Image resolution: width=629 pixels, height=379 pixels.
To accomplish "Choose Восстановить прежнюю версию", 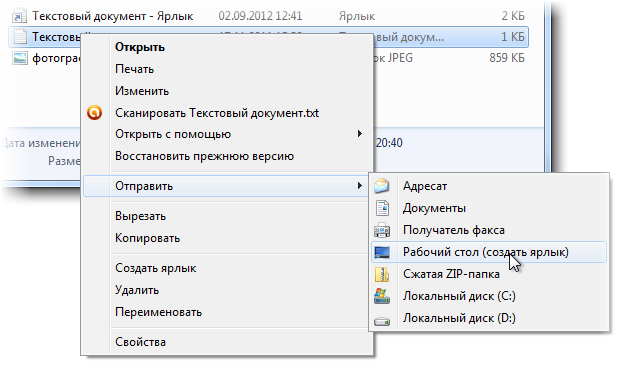I will (x=227, y=156).
